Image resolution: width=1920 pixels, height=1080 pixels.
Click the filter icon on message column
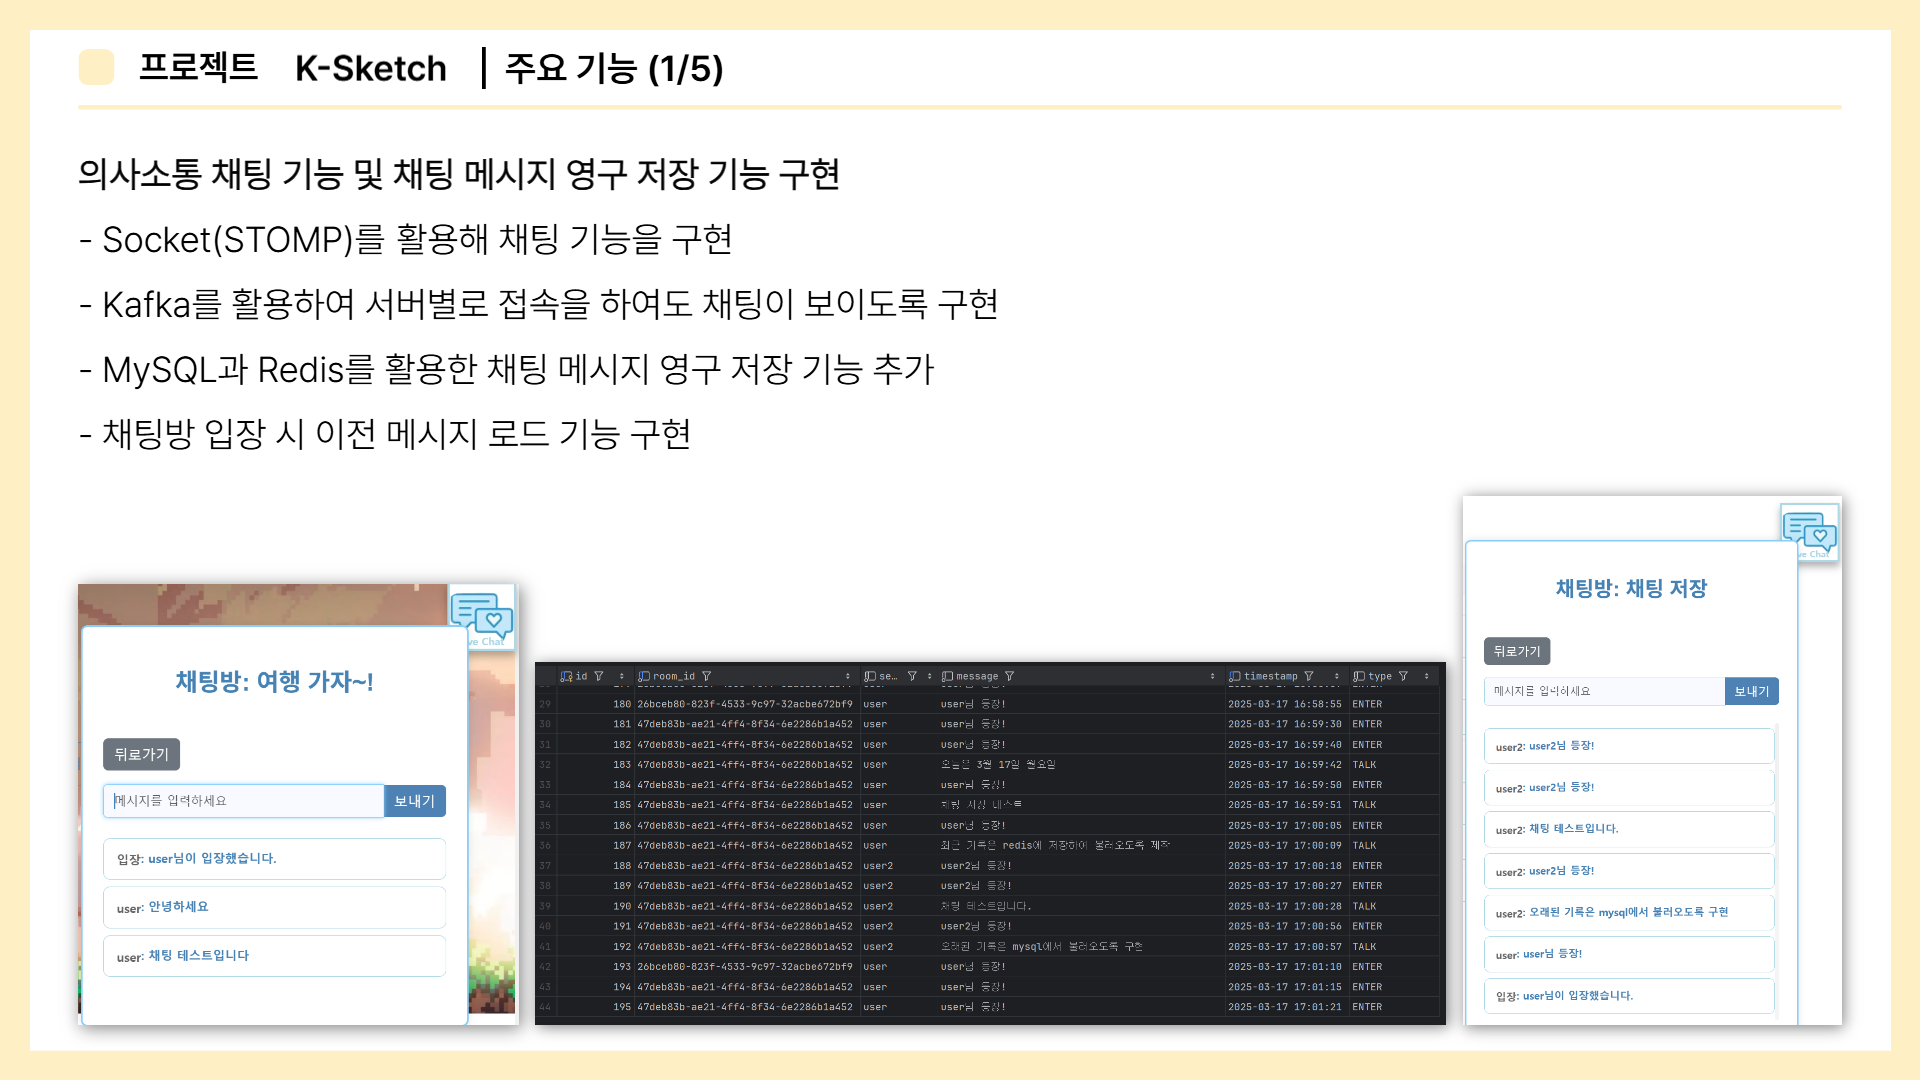point(1009,676)
